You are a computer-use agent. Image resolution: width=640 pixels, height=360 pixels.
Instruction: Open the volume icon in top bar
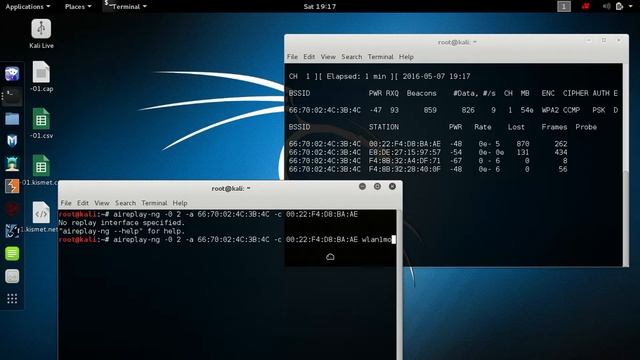click(x=607, y=6)
